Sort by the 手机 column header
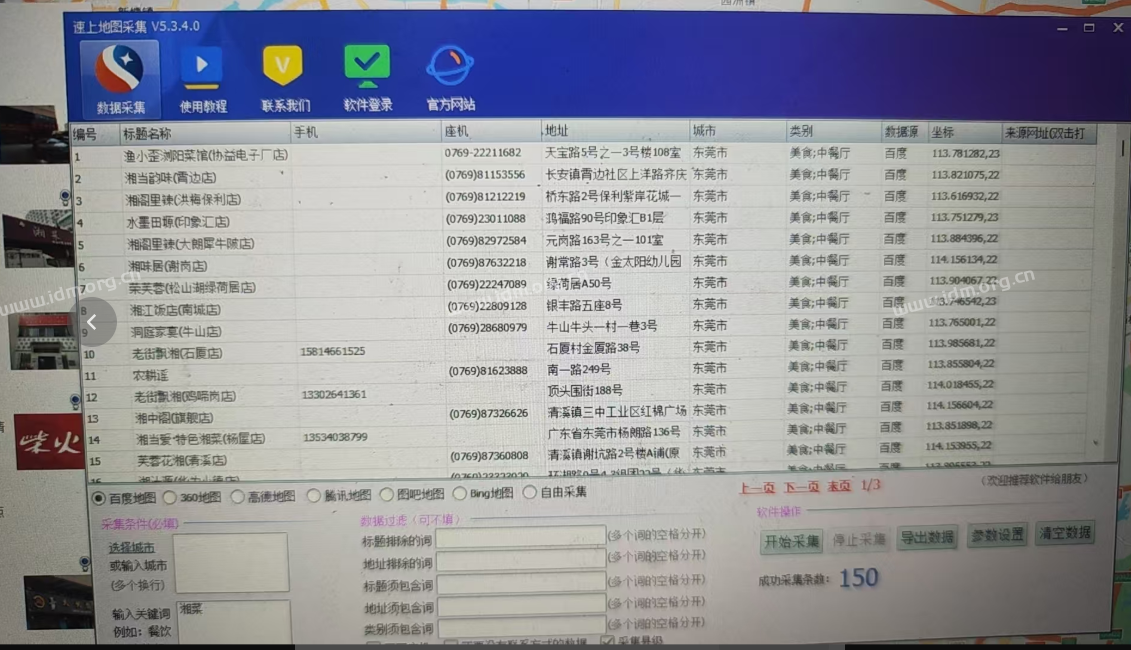Image resolution: width=1131 pixels, height=650 pixels. 366,133
